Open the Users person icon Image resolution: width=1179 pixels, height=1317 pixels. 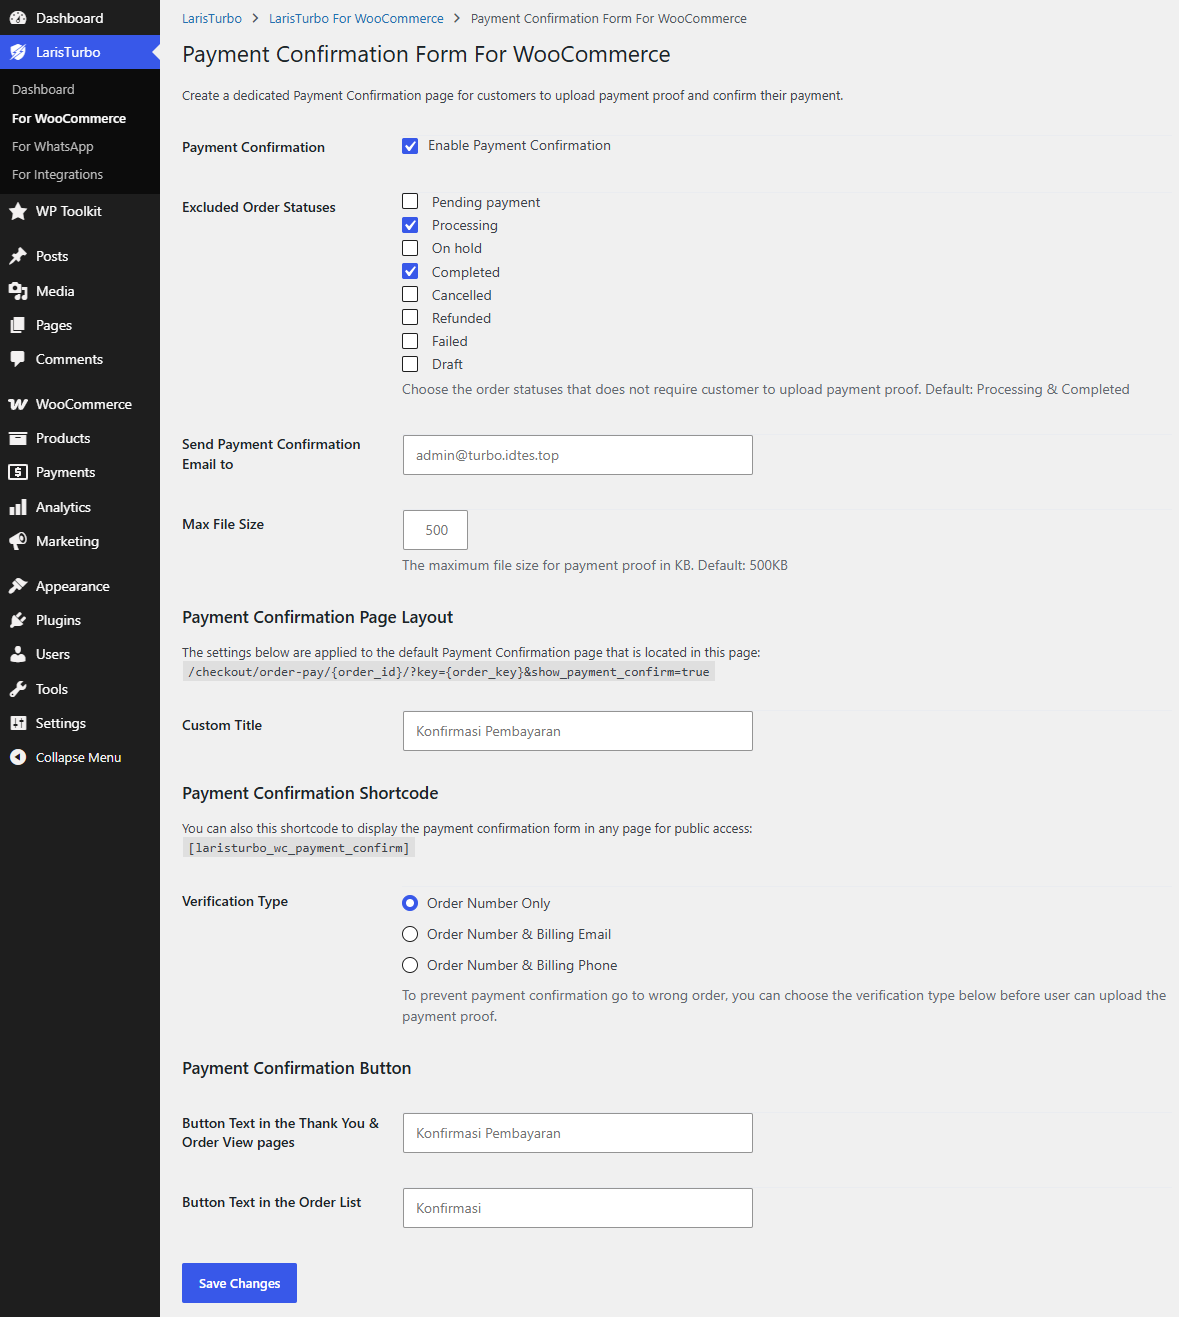coord(18,654)
